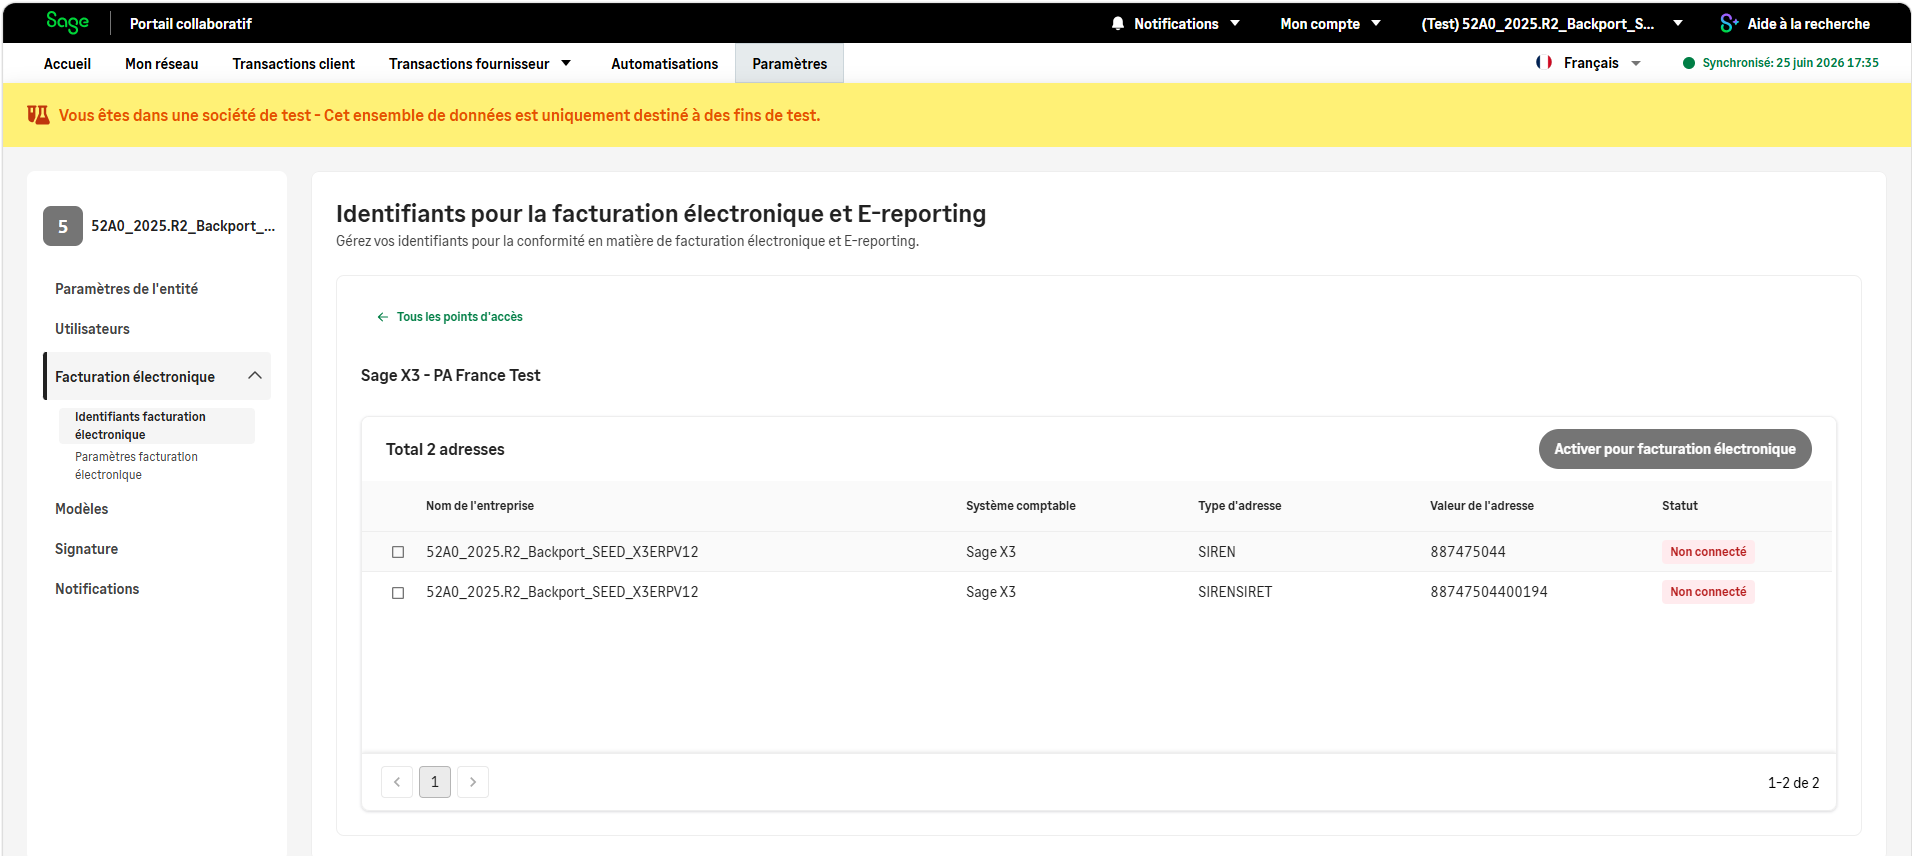The image size is (1912, 856).
Task: Click company name in SIREN row
Action: pos(562,552)
